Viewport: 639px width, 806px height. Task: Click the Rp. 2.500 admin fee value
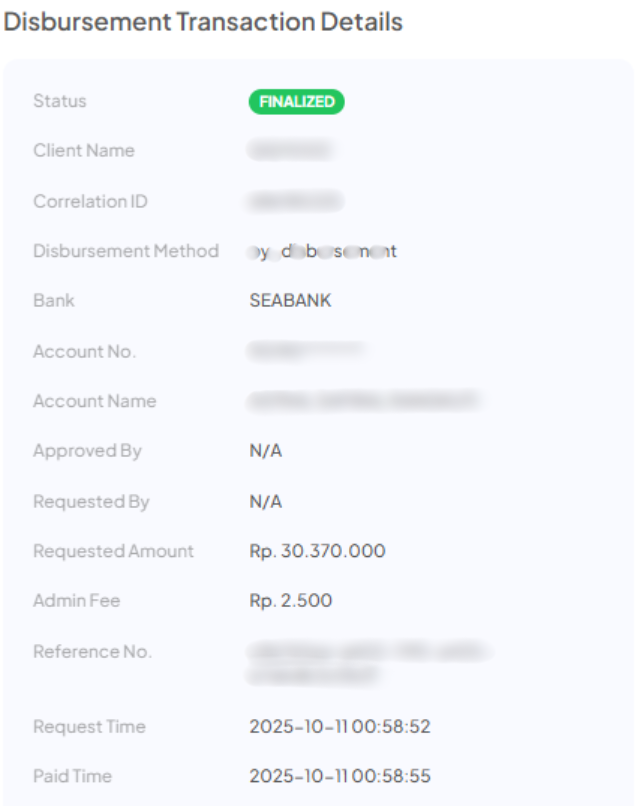pyautogui.click(x=291, y=601)
